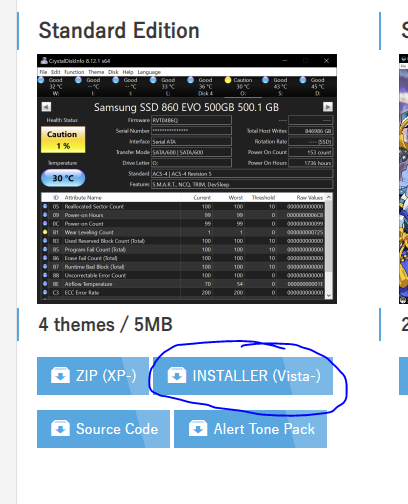Screen dimensions: 408x504
Task: Go to next disk with right arrow
Action: tap(328, 107)
